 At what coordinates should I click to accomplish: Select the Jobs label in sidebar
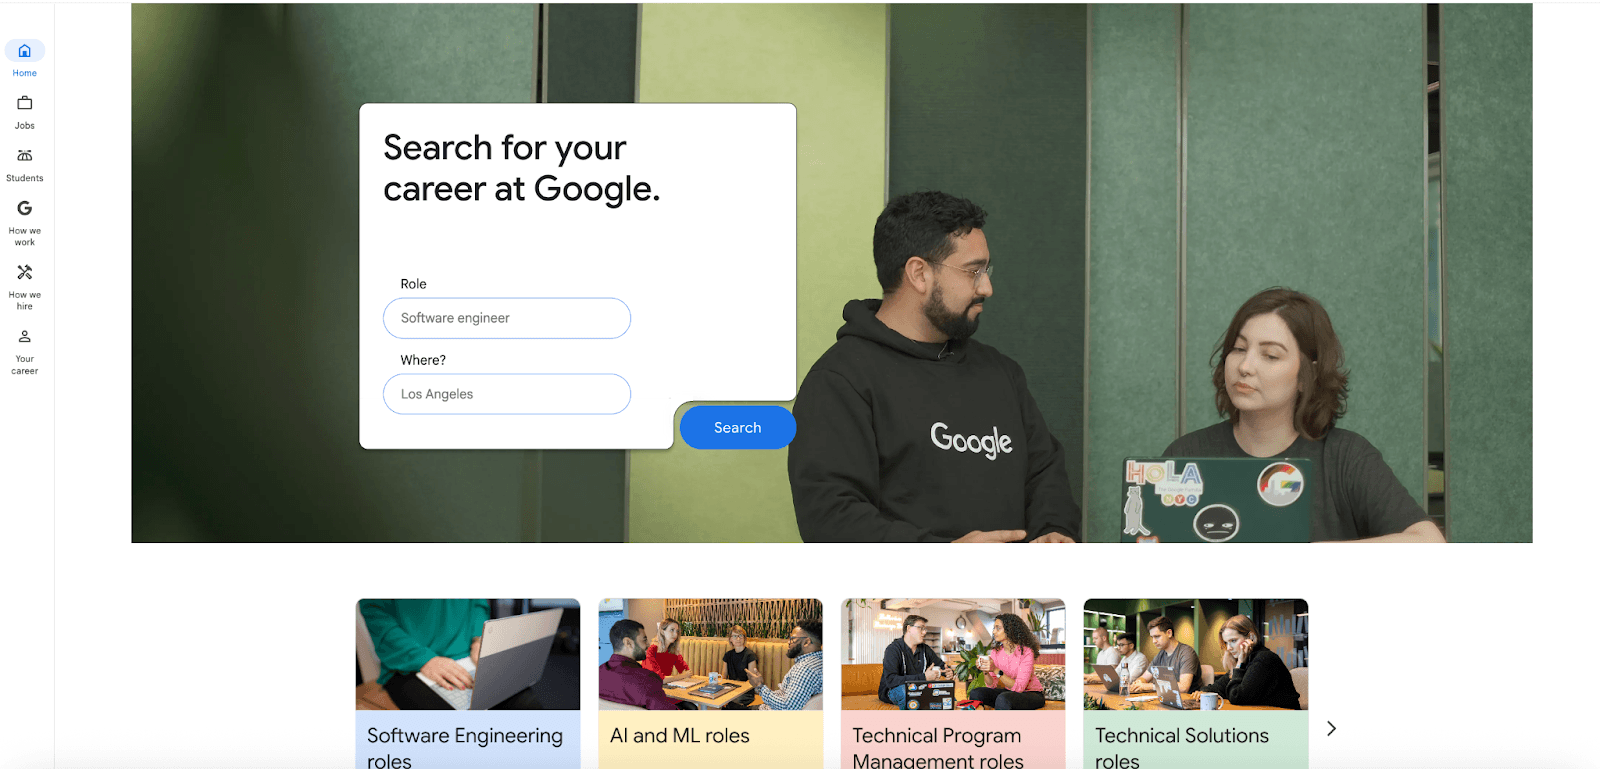coord(25,126)
